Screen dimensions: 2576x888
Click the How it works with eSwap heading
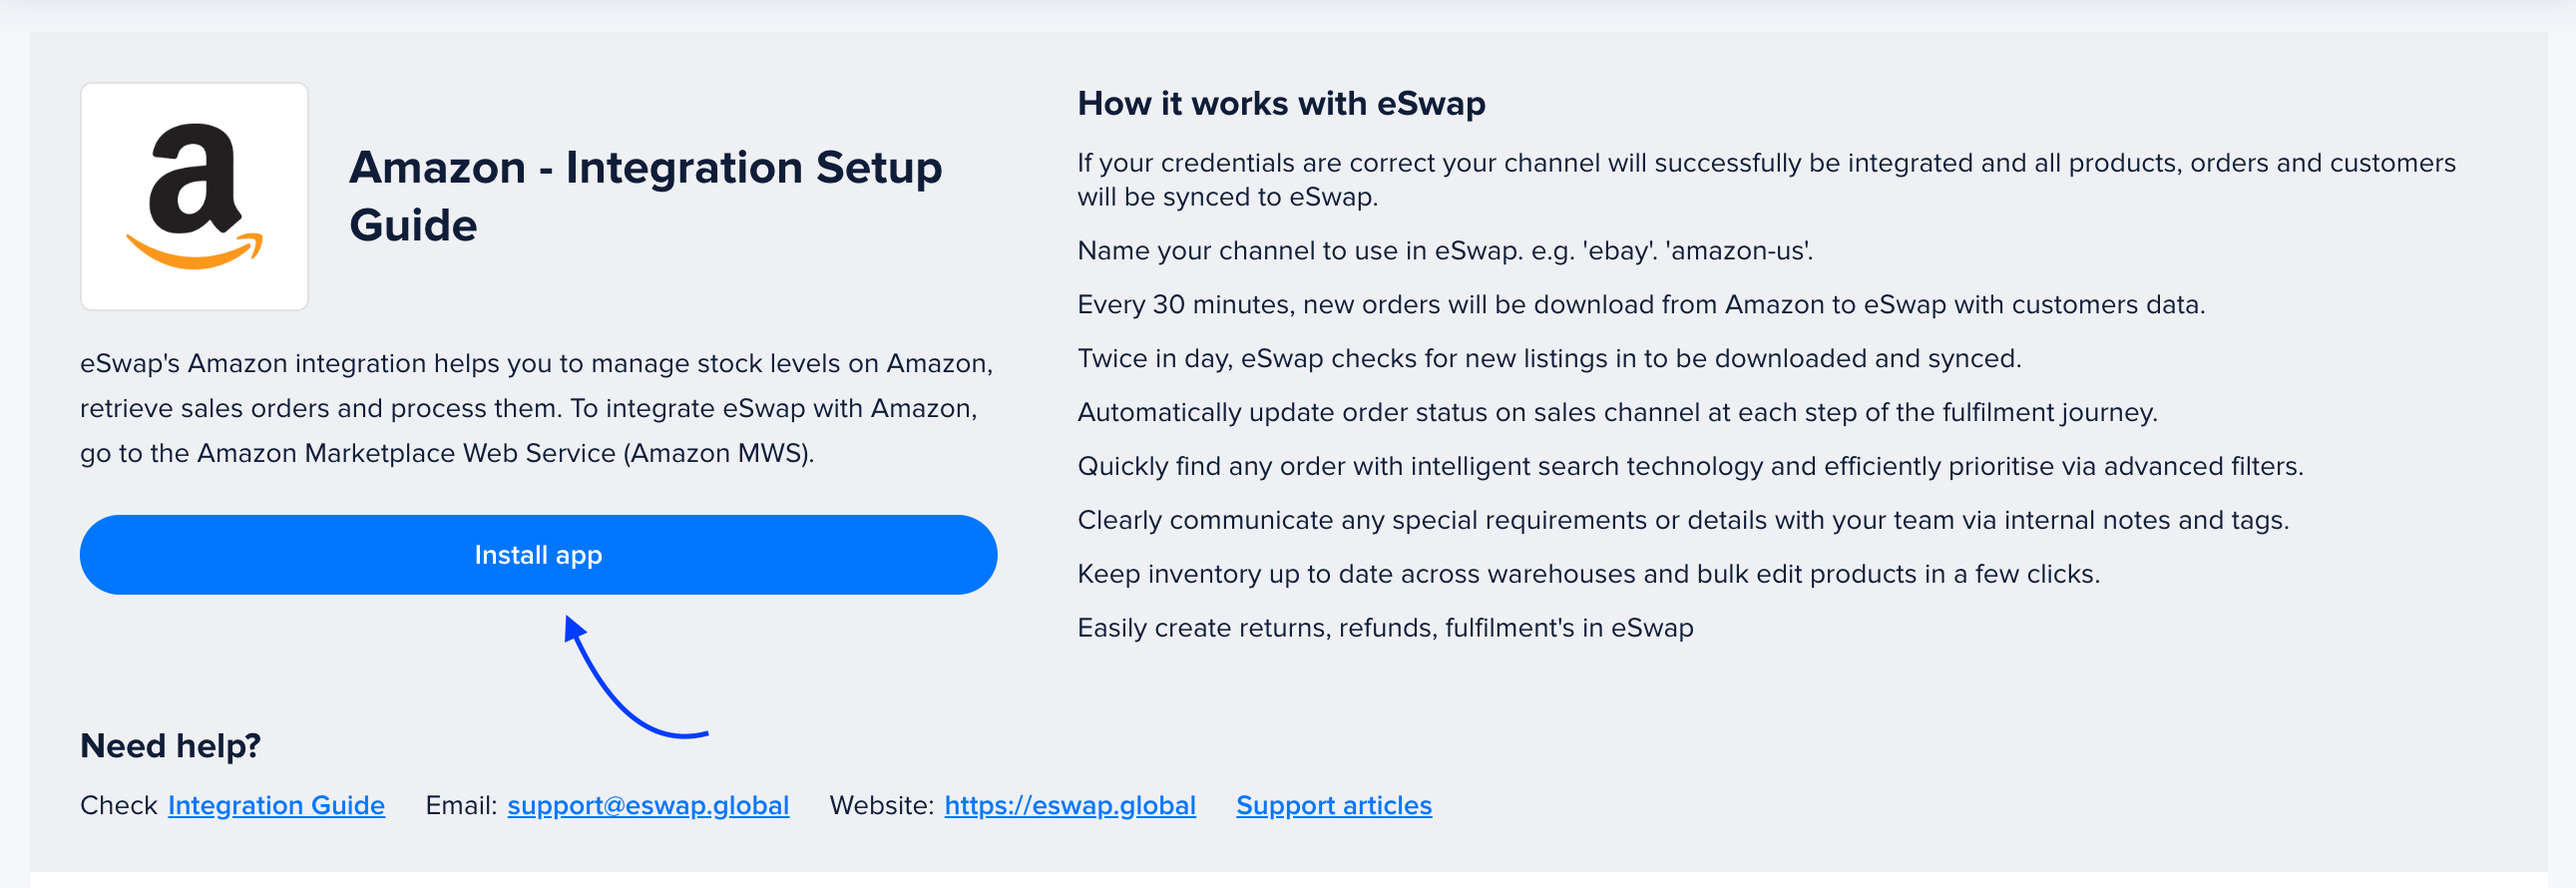pyautogui.click(x=1281, y=103)
